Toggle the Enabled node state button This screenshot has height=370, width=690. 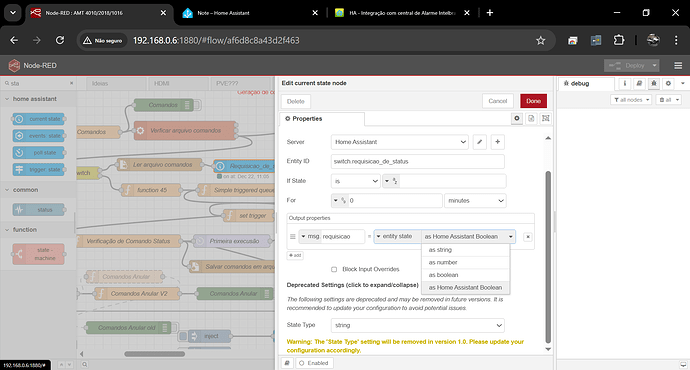[x=314, y=363]
